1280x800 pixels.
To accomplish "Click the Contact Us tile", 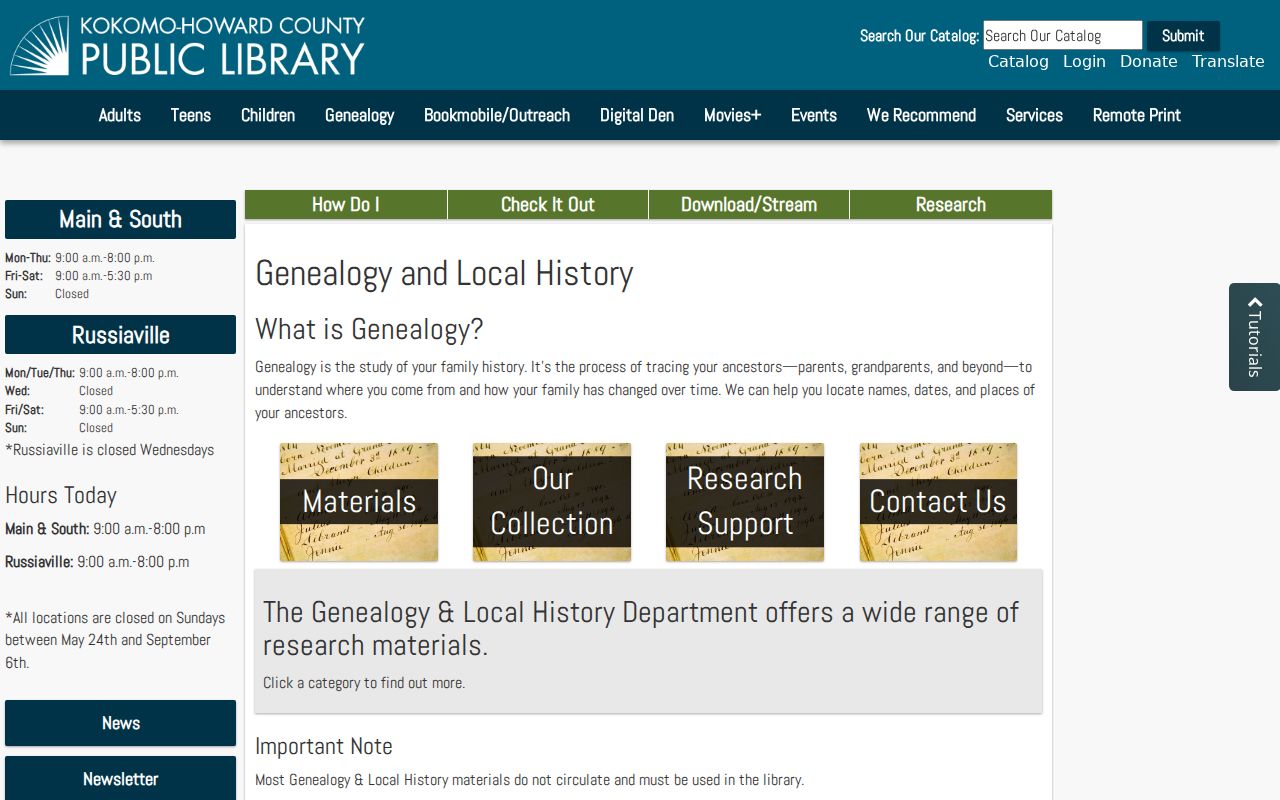I will pyautogui.click(x=938, y=502).
